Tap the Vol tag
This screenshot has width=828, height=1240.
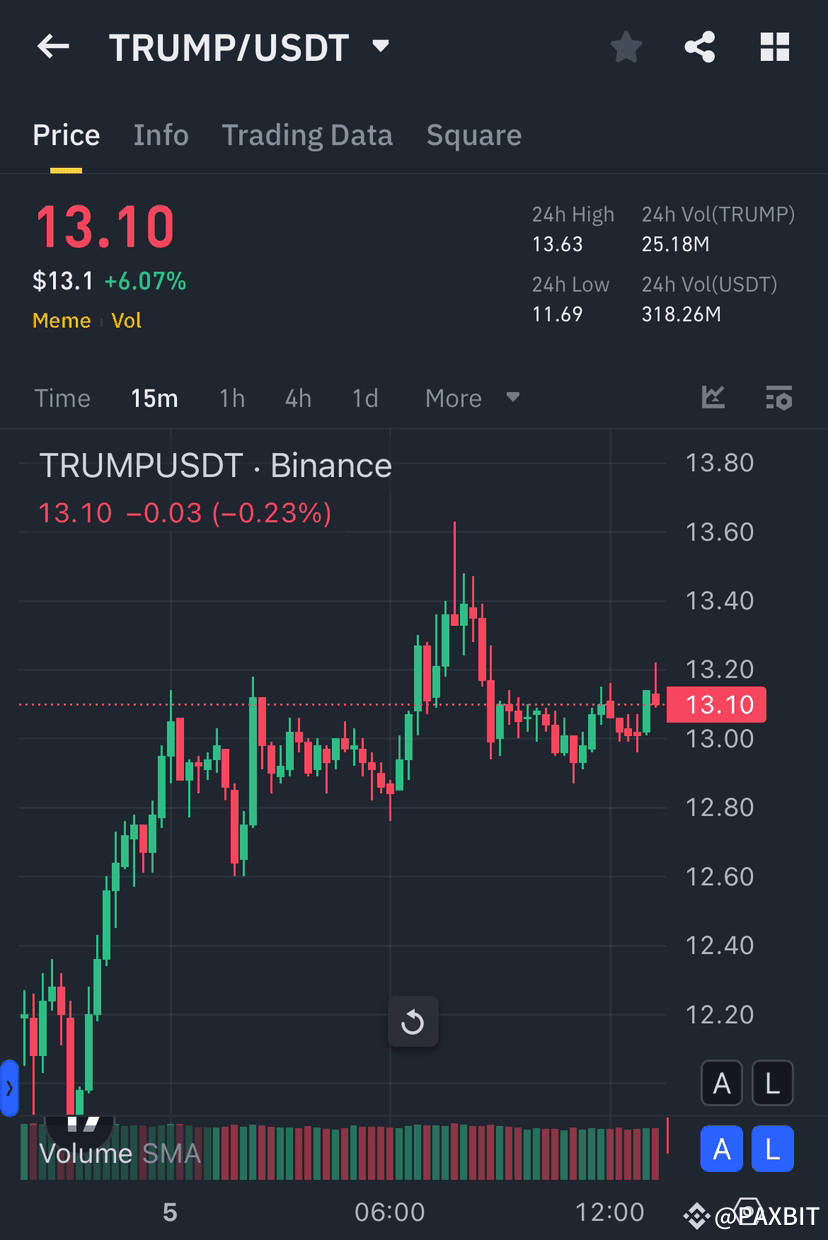pyautogui.click(x=126, y=321)
